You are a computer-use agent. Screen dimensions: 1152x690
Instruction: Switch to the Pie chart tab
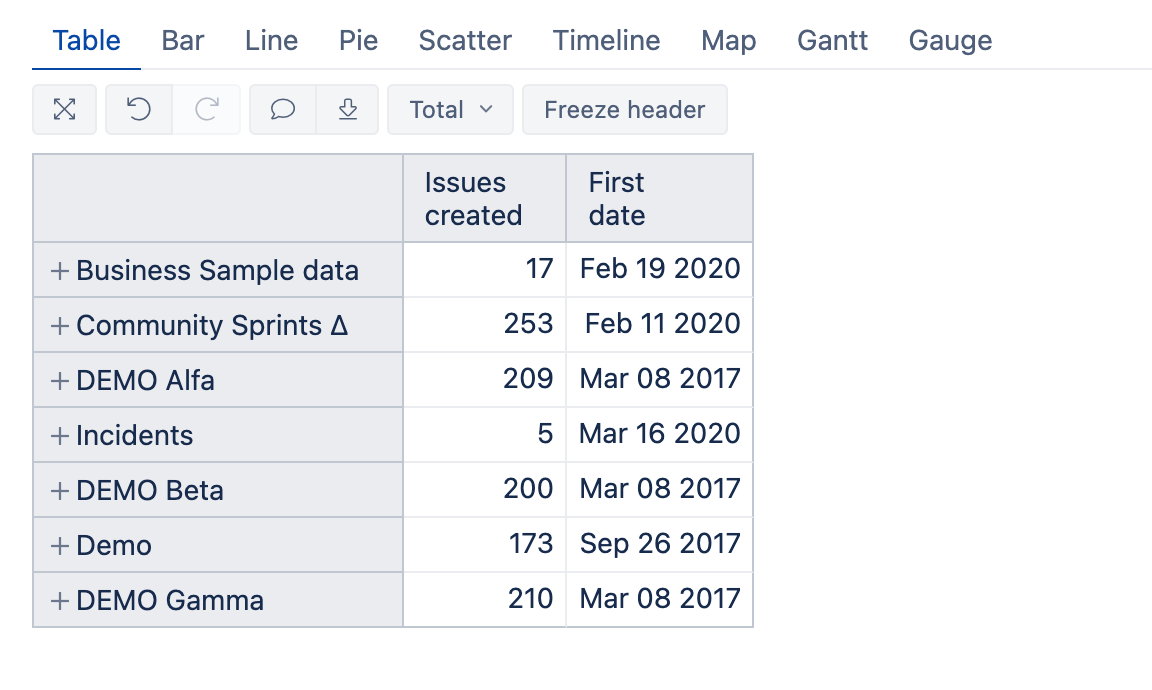point(359,40)
